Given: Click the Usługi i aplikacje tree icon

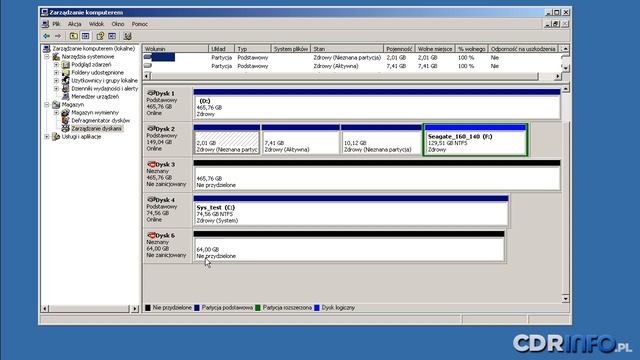Looking at the screenshot, I should coord(56,137).
